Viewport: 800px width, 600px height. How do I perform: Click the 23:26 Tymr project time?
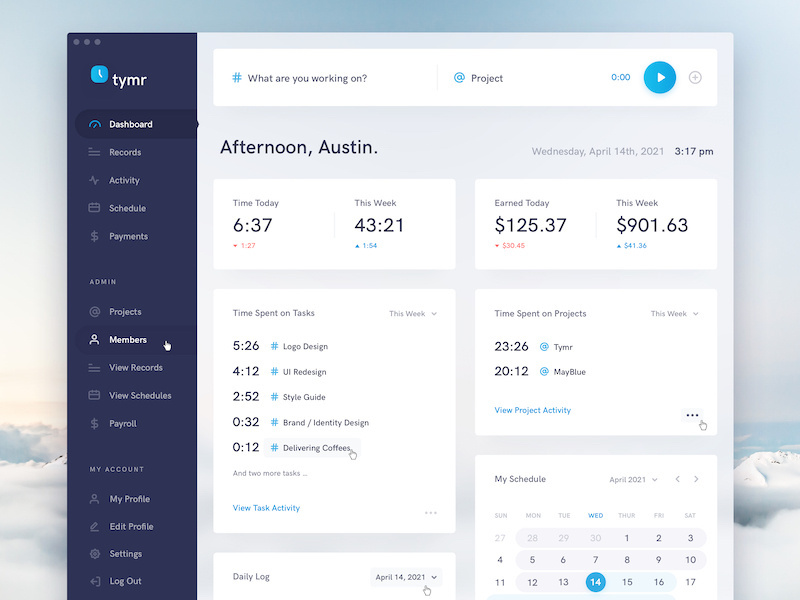point(511,347)
